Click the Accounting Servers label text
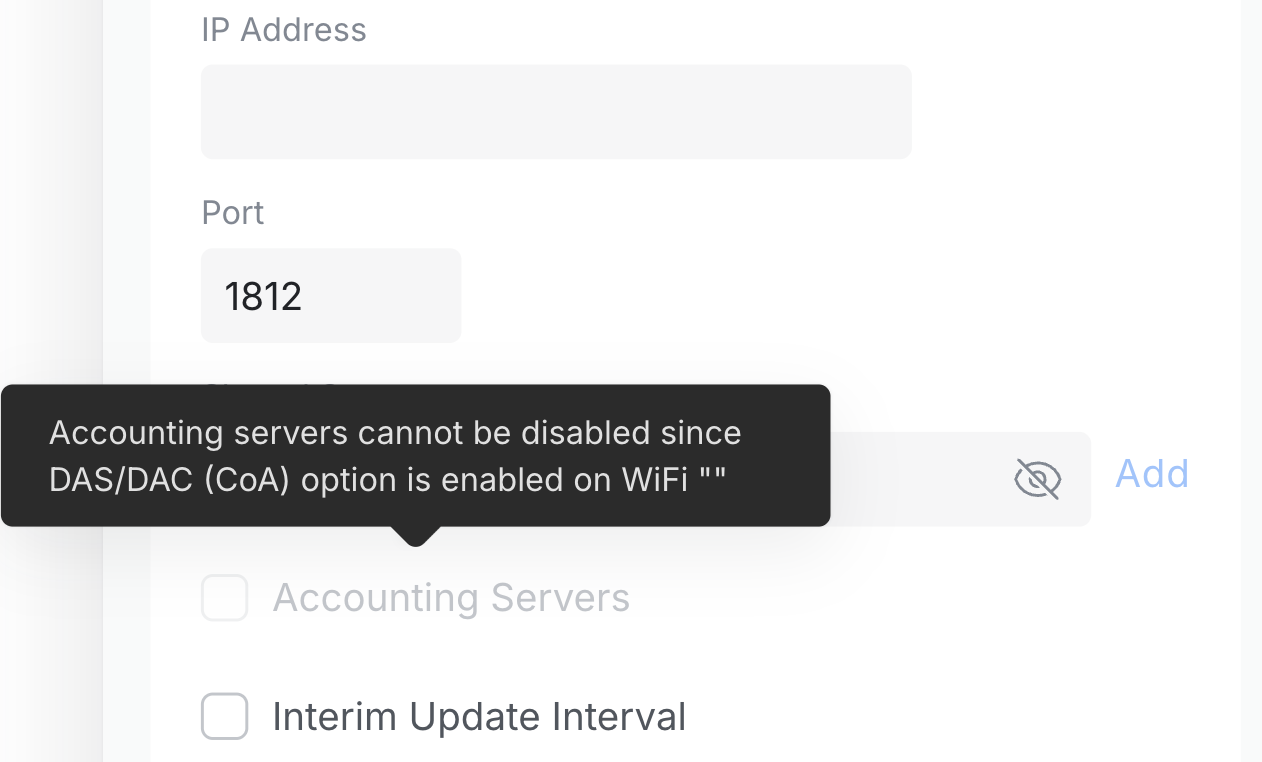 pyautogui.click(x=451, y=598)
